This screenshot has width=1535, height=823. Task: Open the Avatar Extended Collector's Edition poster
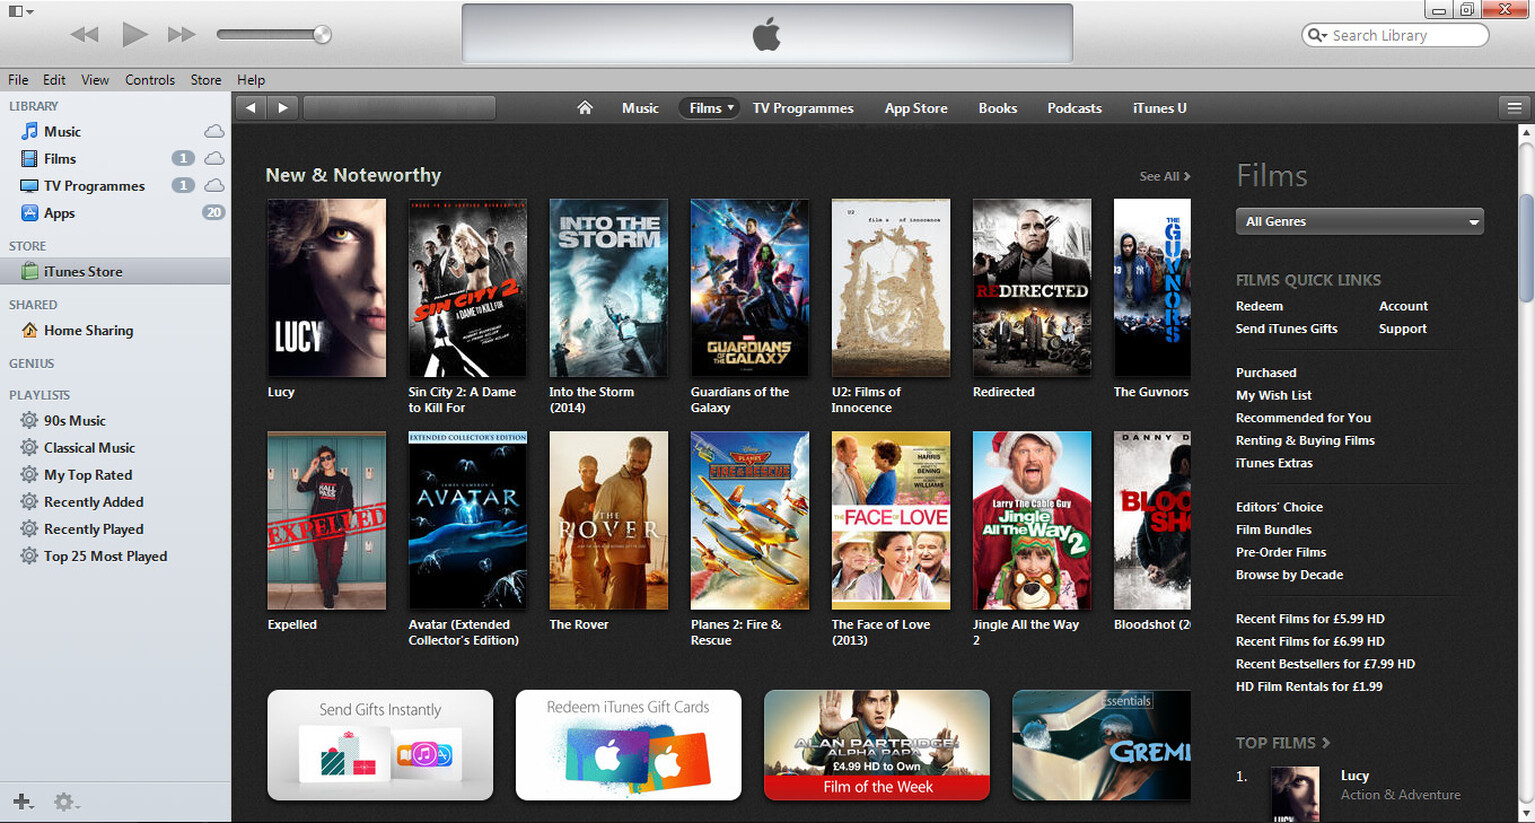pyautogui.click(x=467, y=520)
